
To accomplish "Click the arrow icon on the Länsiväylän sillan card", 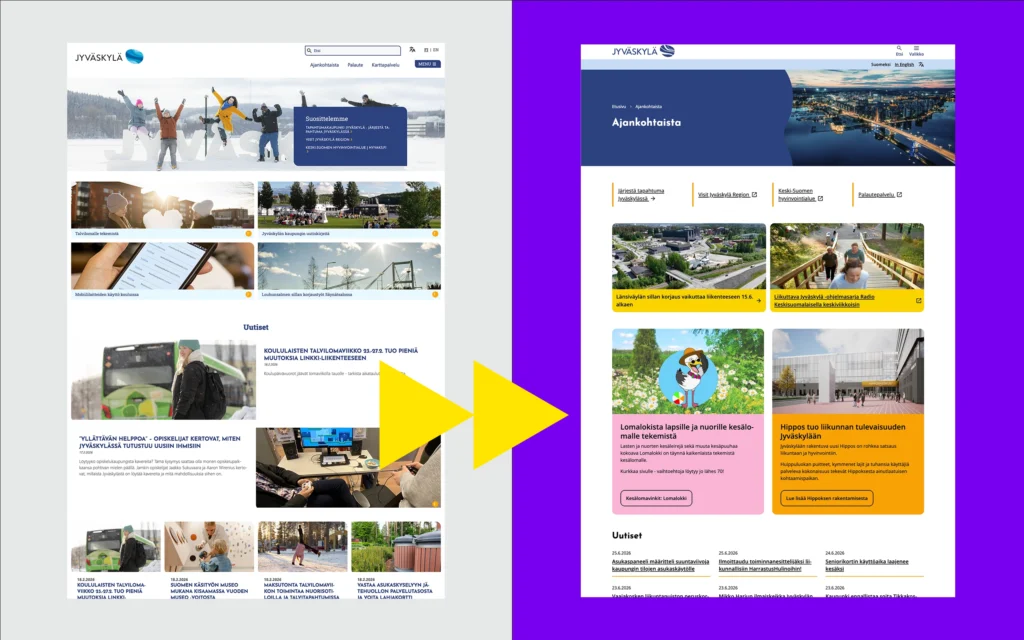I will click(758, 300).
